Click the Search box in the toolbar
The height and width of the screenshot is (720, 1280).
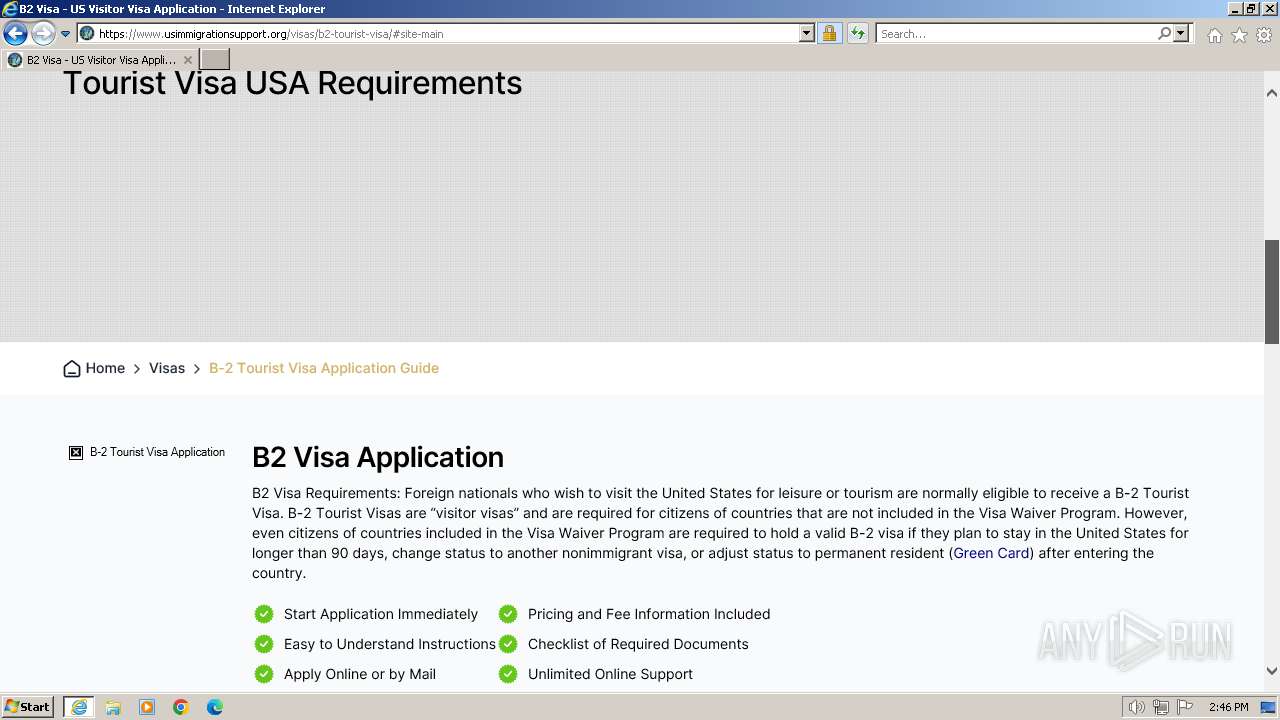coord(1016,34)
